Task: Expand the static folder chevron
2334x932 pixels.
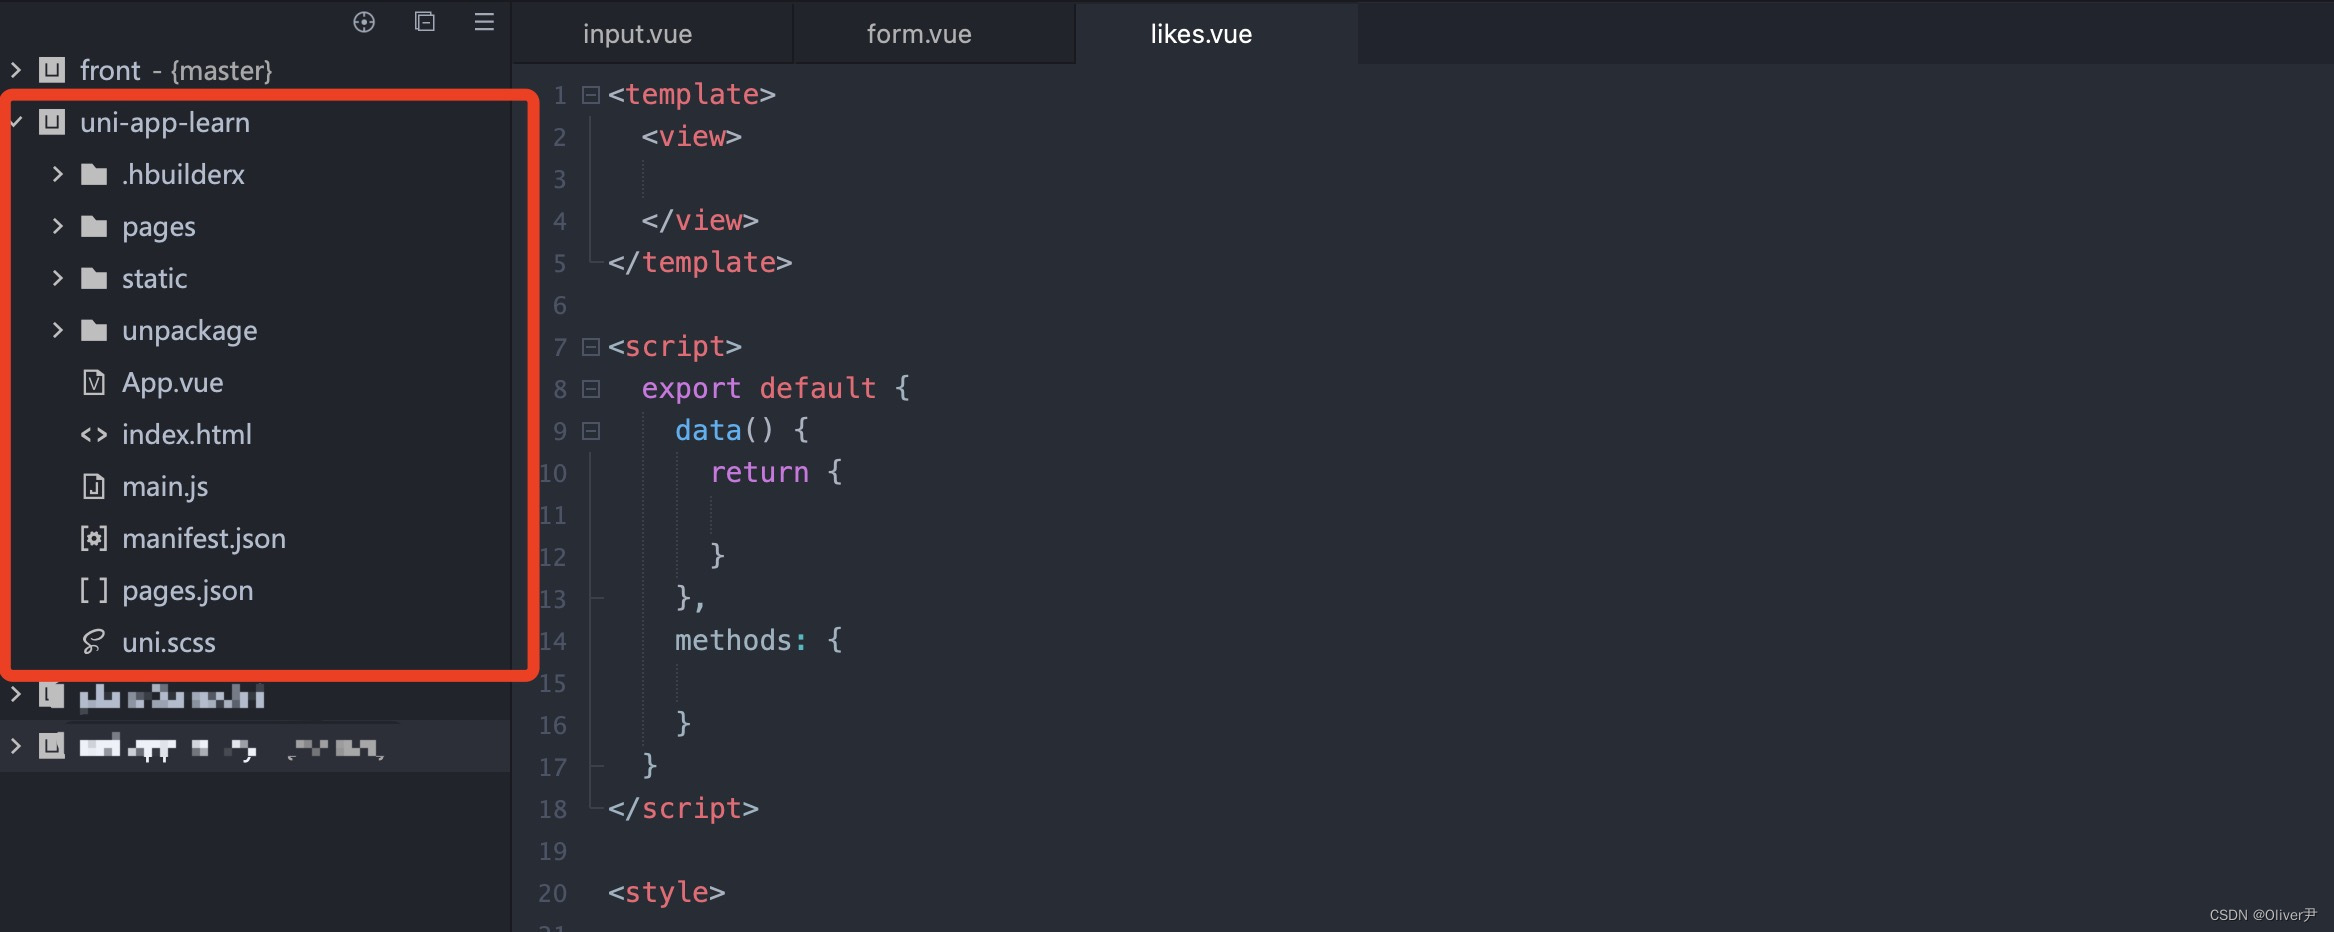Action: (x=57, y=278)
